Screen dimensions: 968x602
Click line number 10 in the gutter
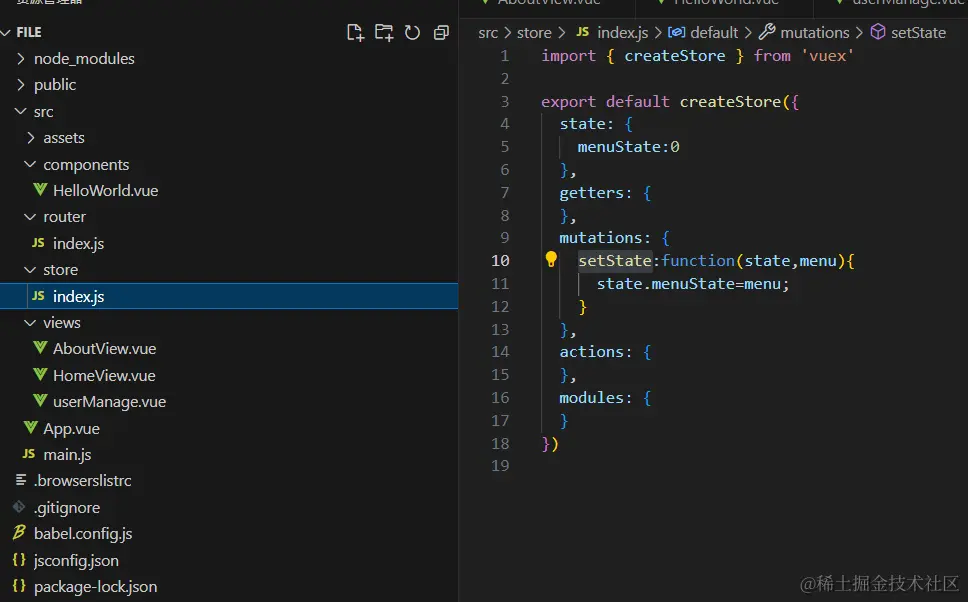500,261
